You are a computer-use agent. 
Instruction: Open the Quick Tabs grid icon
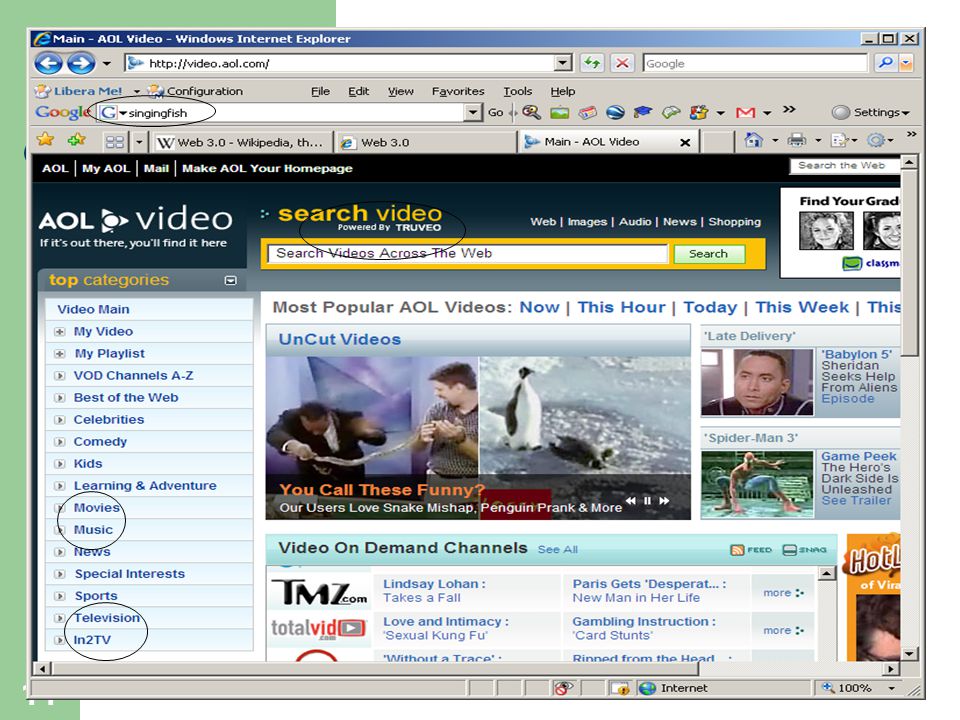pos(114,142)
